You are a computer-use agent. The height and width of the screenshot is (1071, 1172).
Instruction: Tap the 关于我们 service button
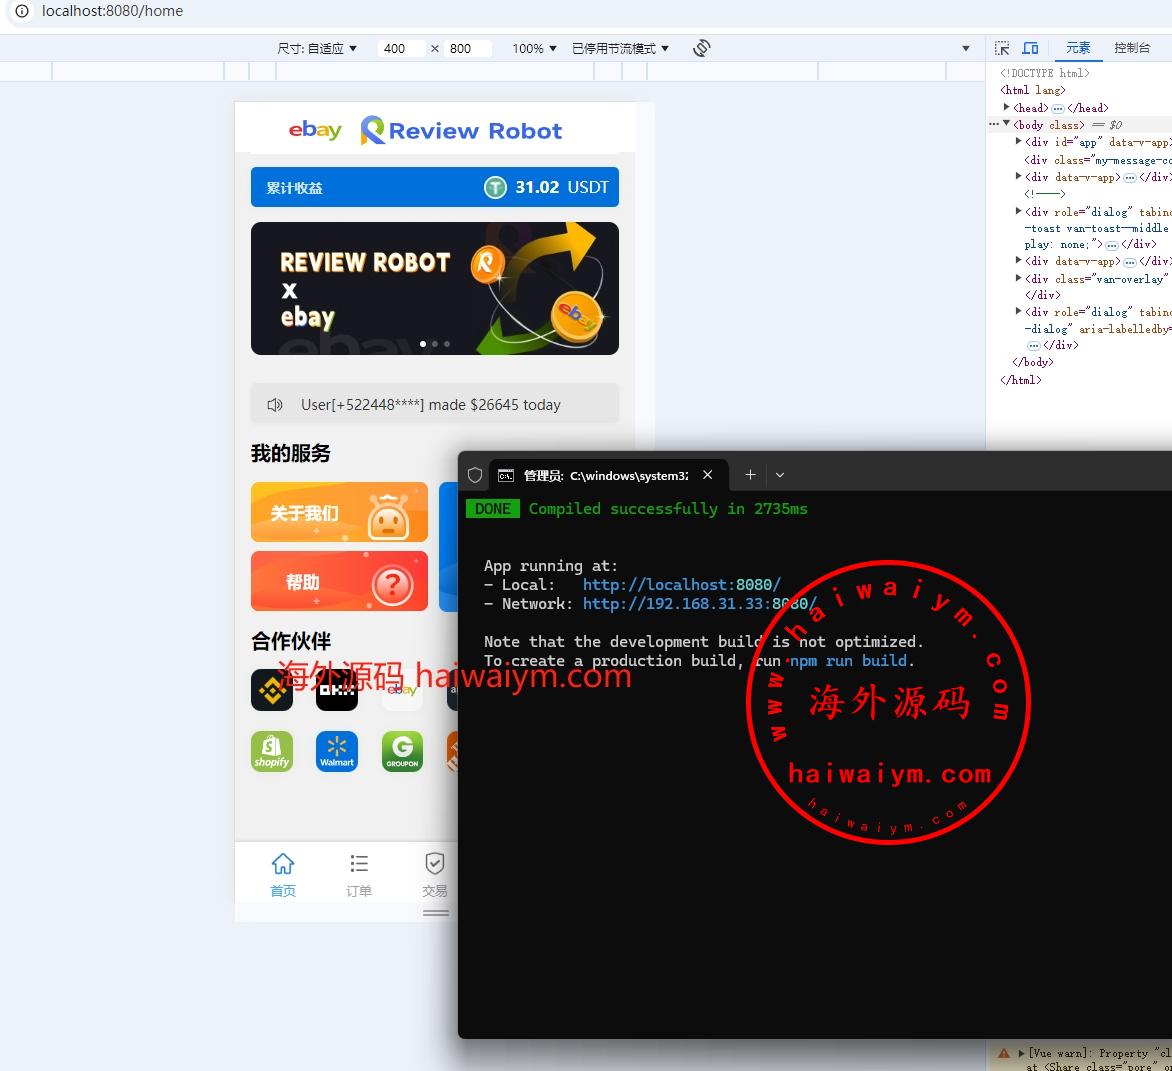point(339,513)
